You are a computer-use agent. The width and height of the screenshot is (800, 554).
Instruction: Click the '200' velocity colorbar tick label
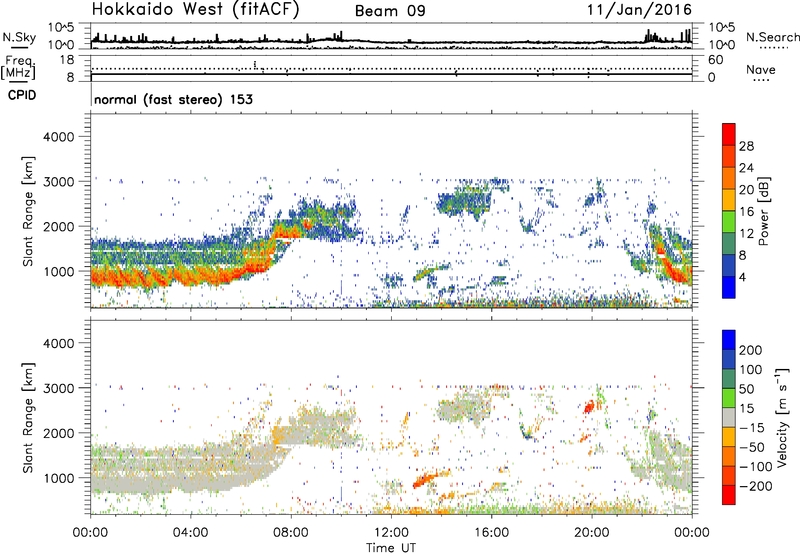click(751, 350)
